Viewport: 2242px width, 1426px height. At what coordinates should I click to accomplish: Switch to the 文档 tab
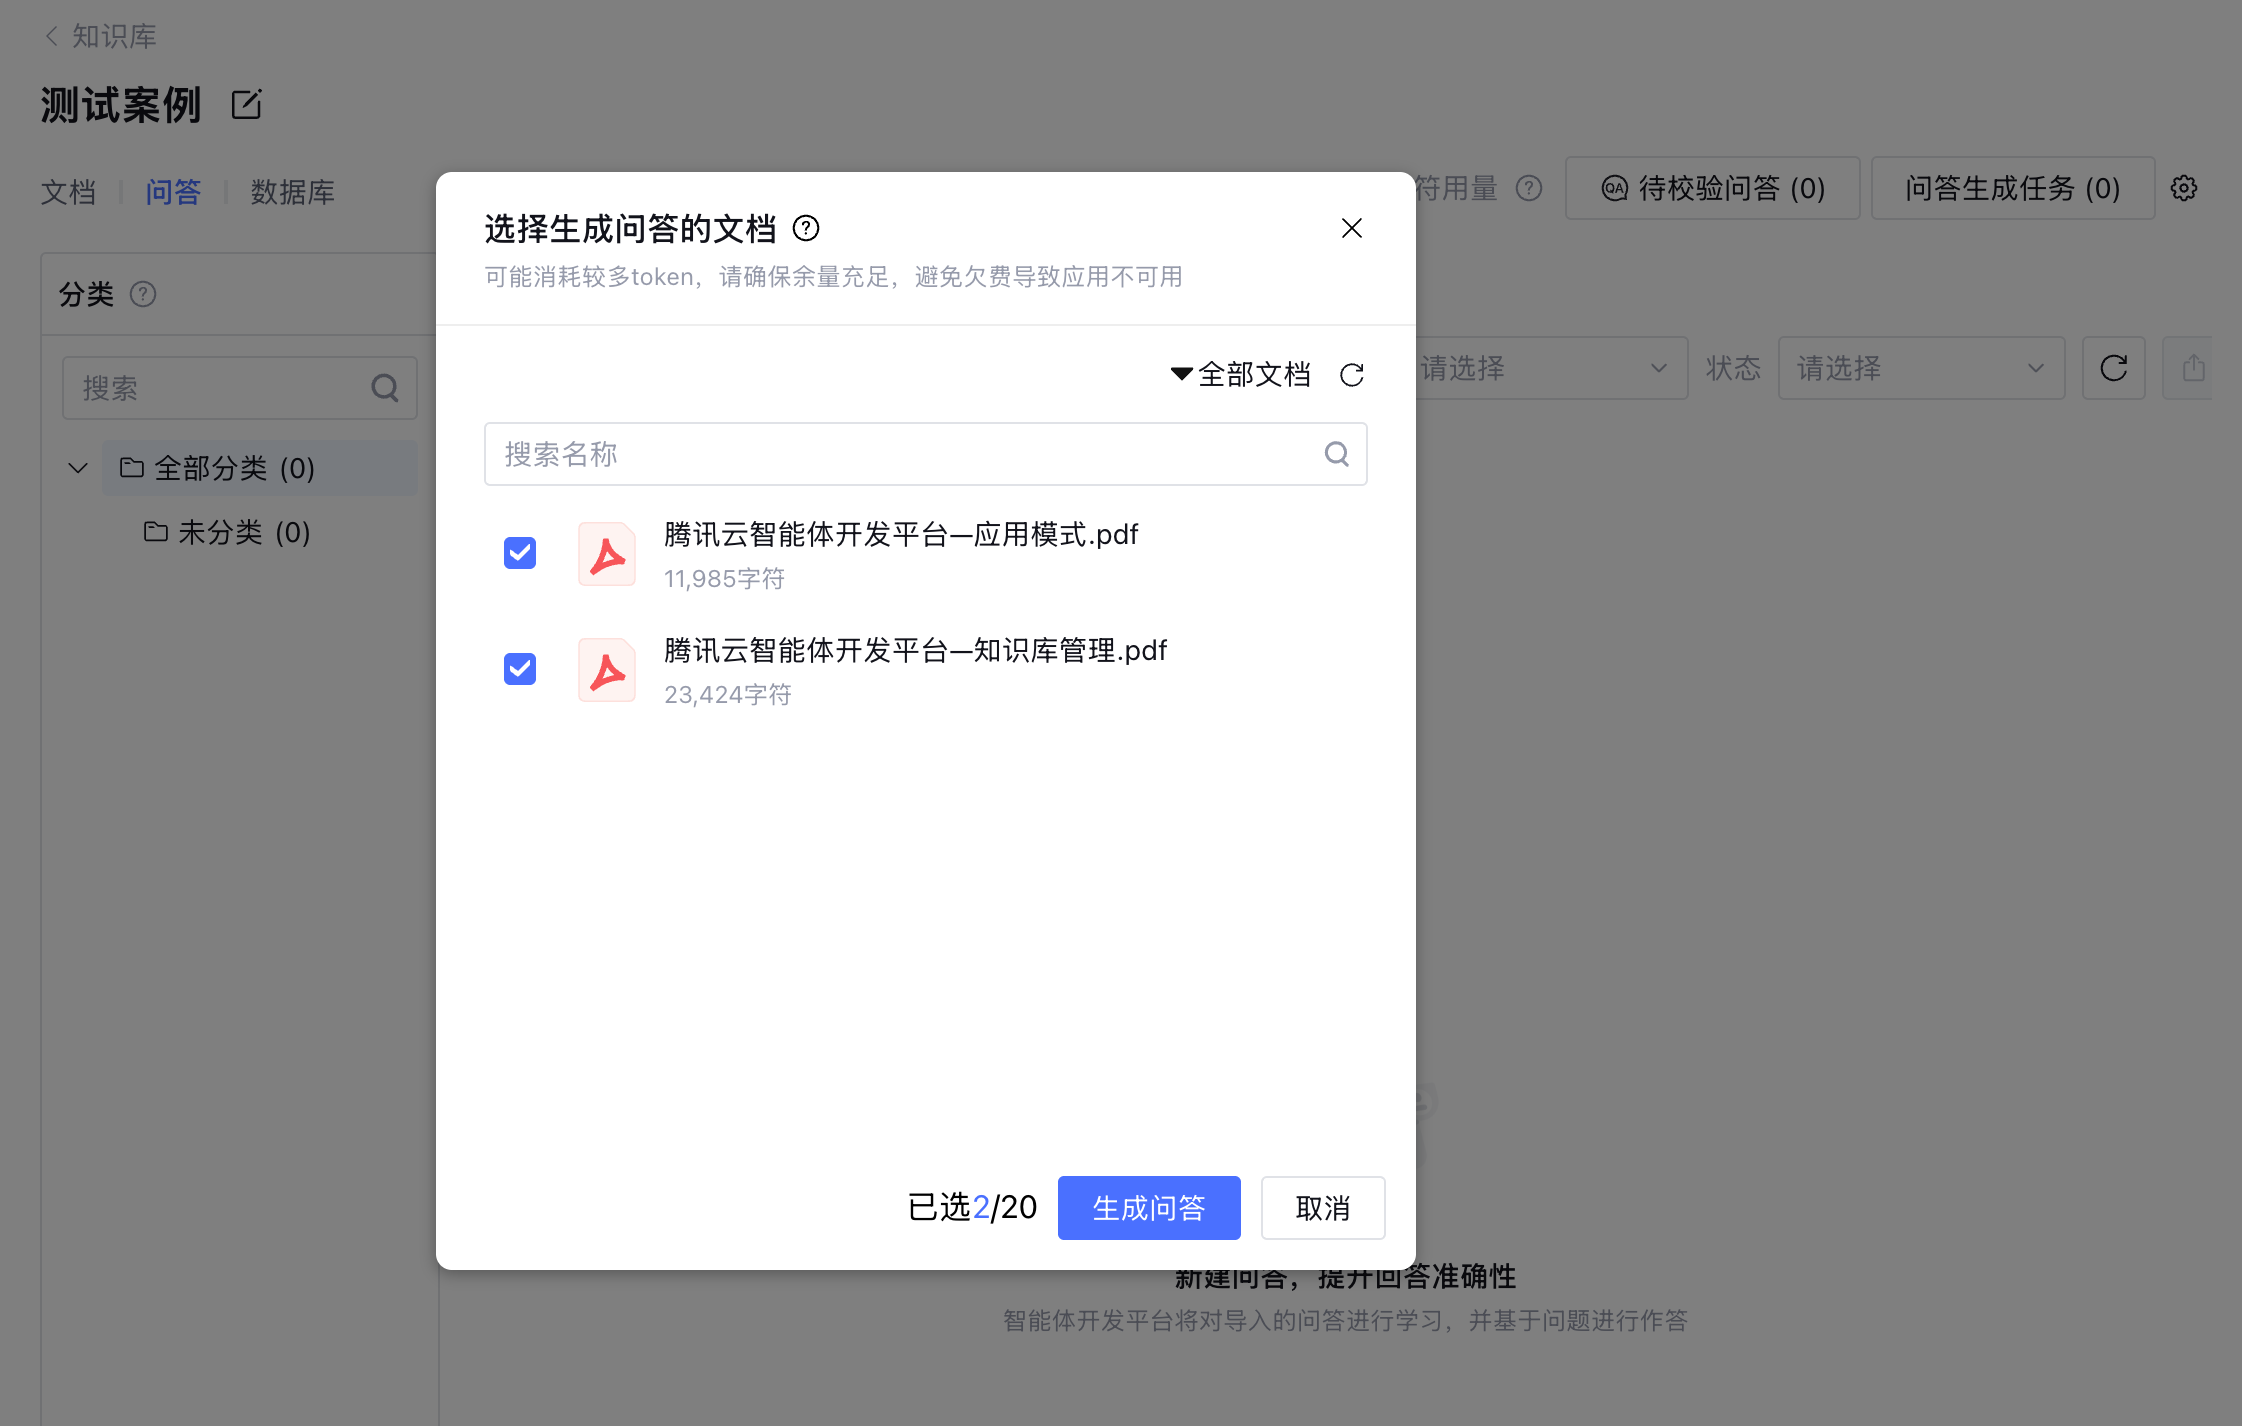tap(68, 192)
